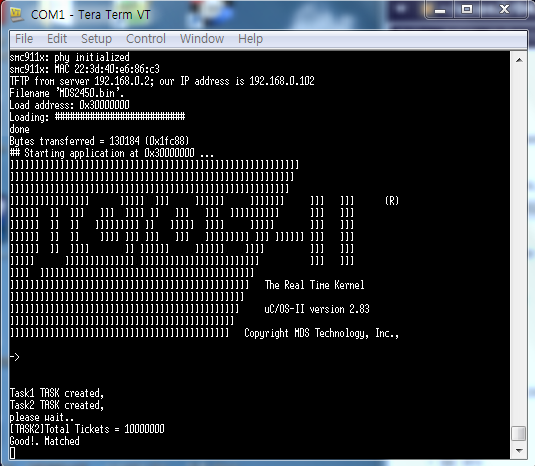Click the MAC address 22:3d:40:e6:86:c3
535x466 pixels.
(x=117, y=69)
